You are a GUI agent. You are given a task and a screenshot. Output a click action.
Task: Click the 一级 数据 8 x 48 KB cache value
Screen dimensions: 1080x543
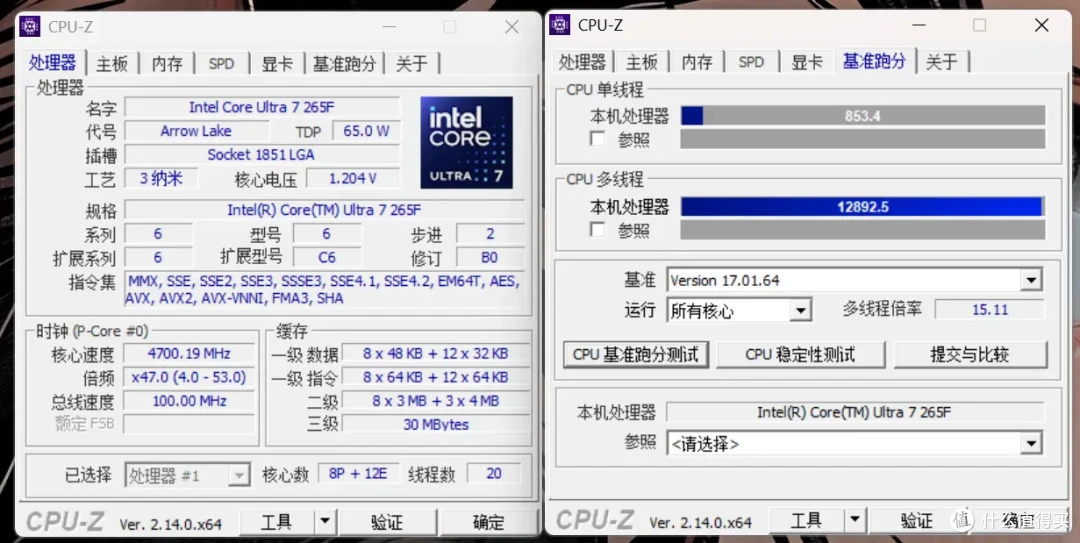point(436,354)
